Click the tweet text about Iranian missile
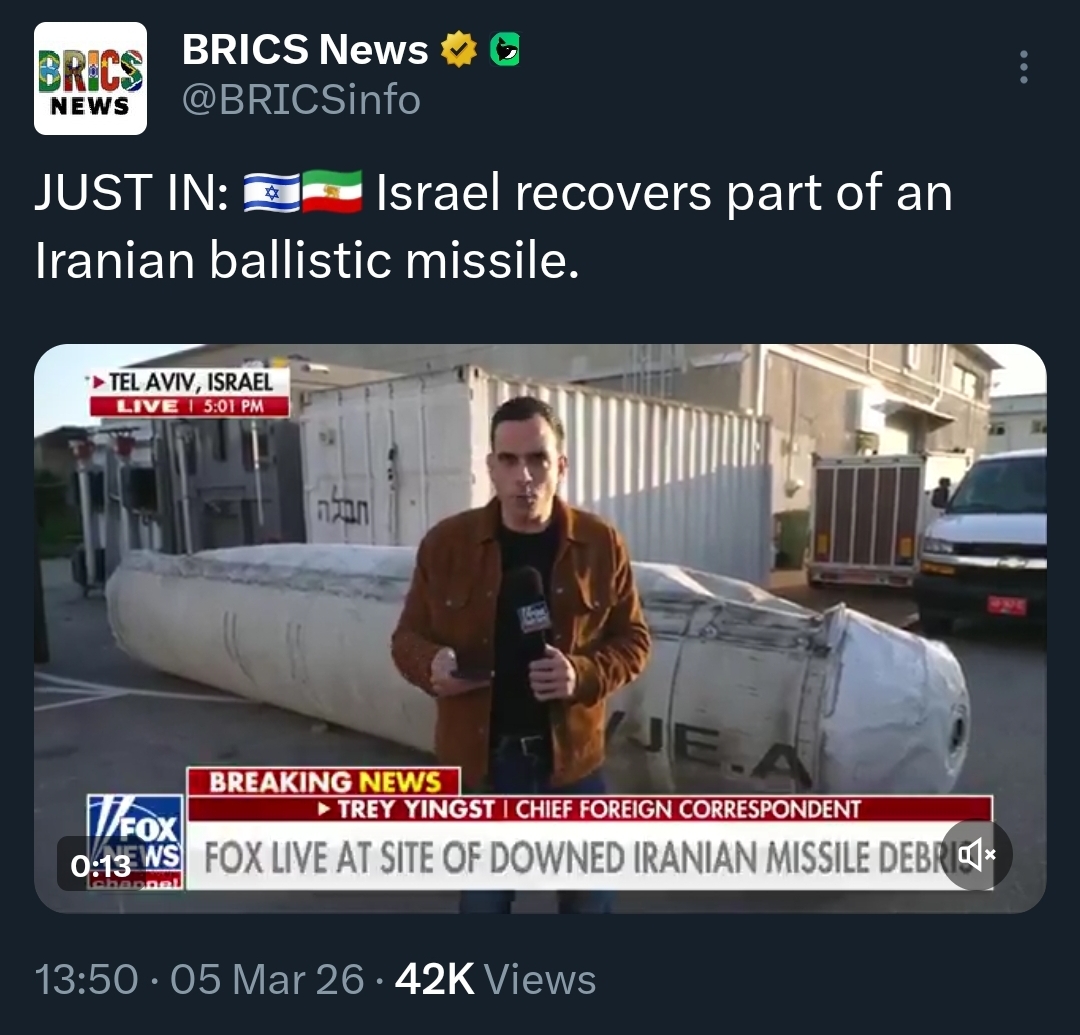Image resolution: width=1080 pixels, height=1035 pixels. click(x=493, y=227)
